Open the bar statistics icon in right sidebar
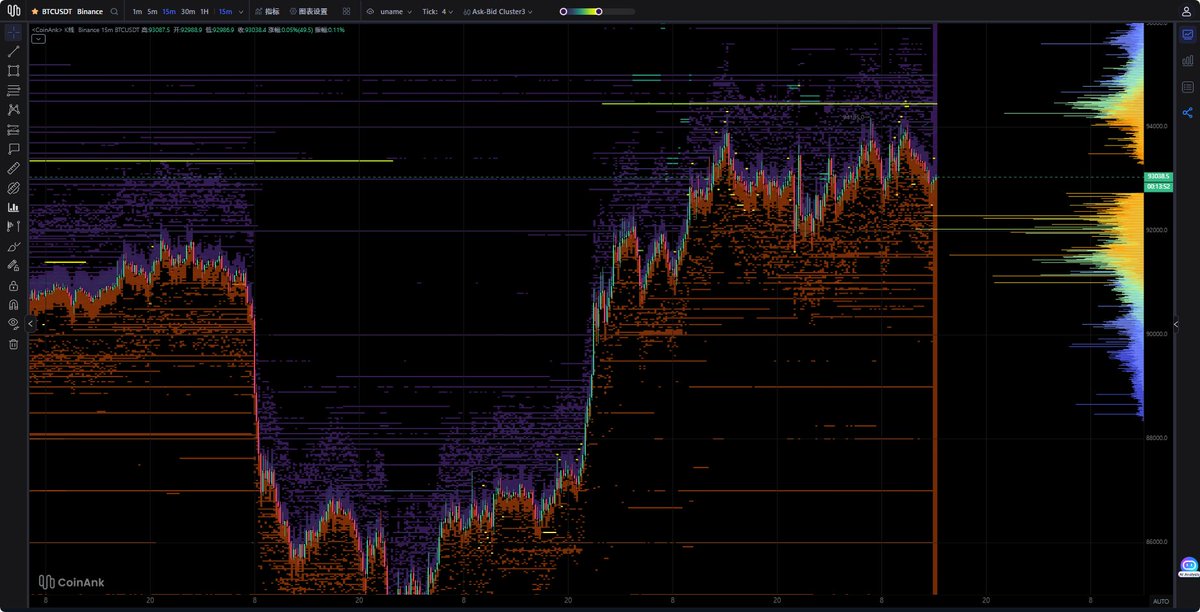 click(x=1187, y=61)
